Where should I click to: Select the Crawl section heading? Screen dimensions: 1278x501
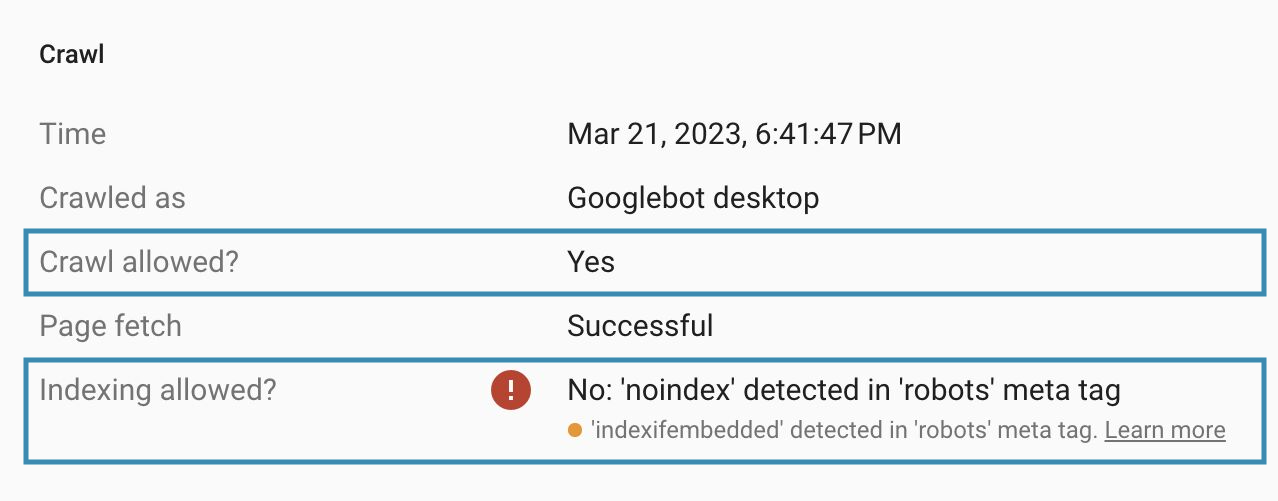pyautogui.click(x=72, y=54)
